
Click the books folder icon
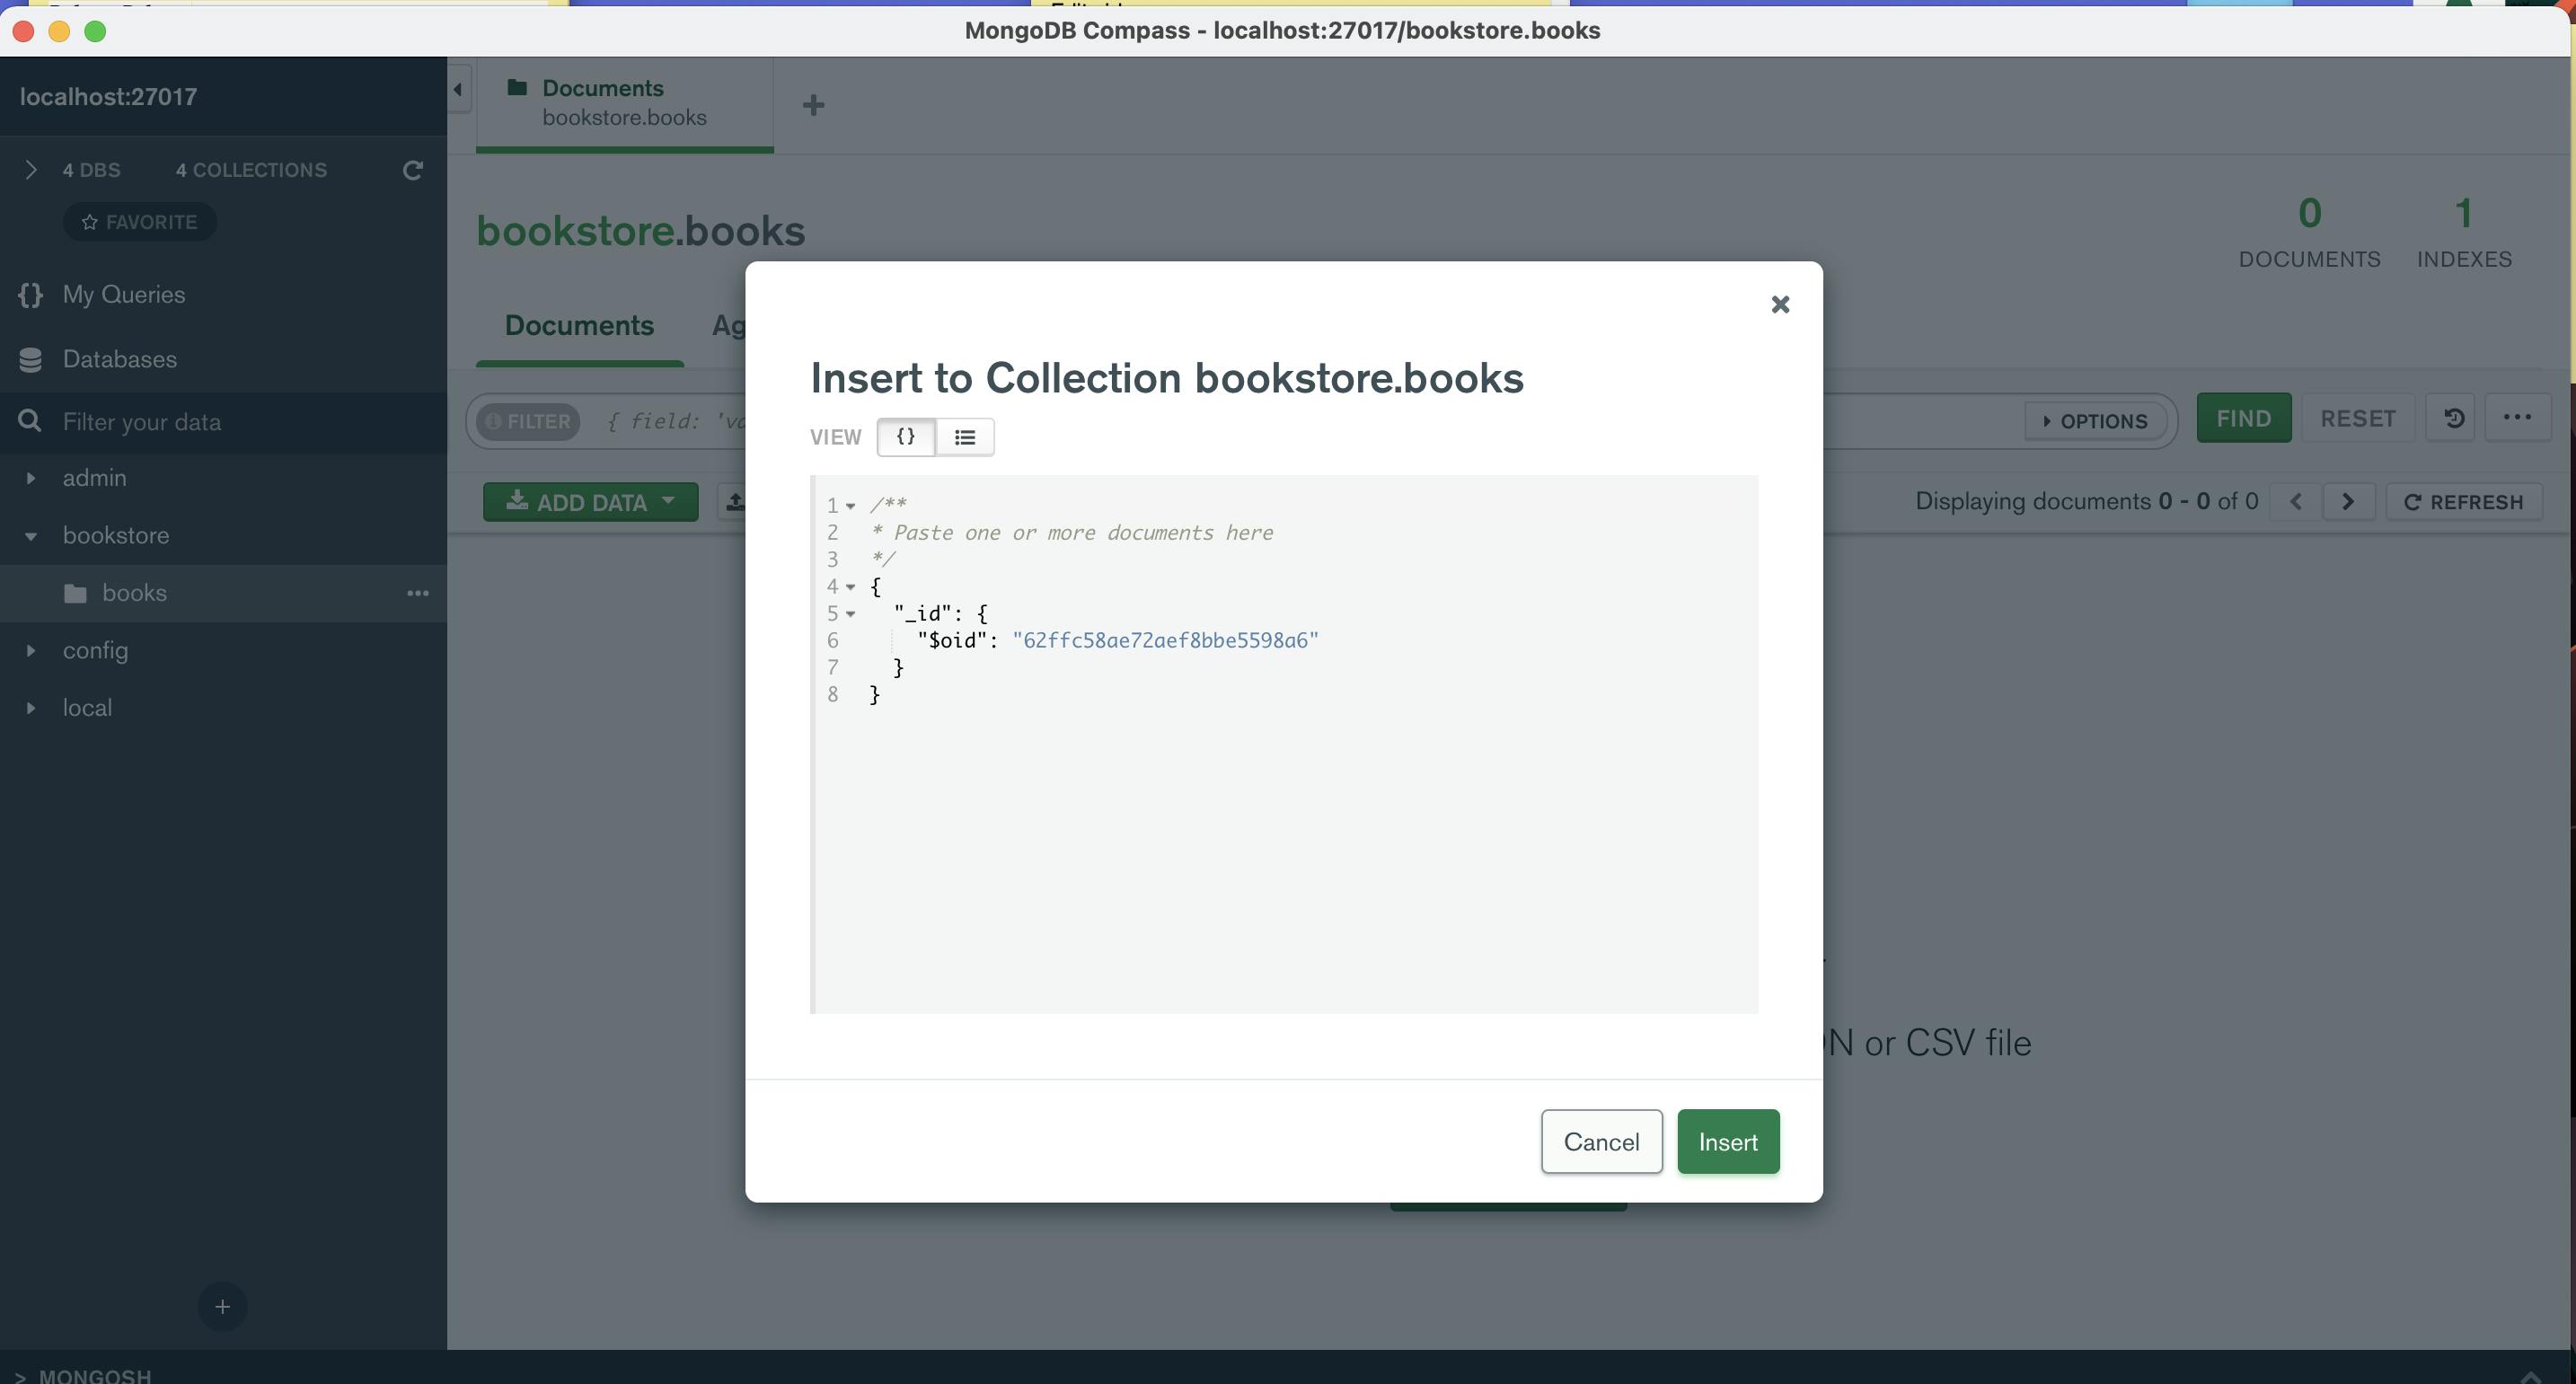[75, 594]
